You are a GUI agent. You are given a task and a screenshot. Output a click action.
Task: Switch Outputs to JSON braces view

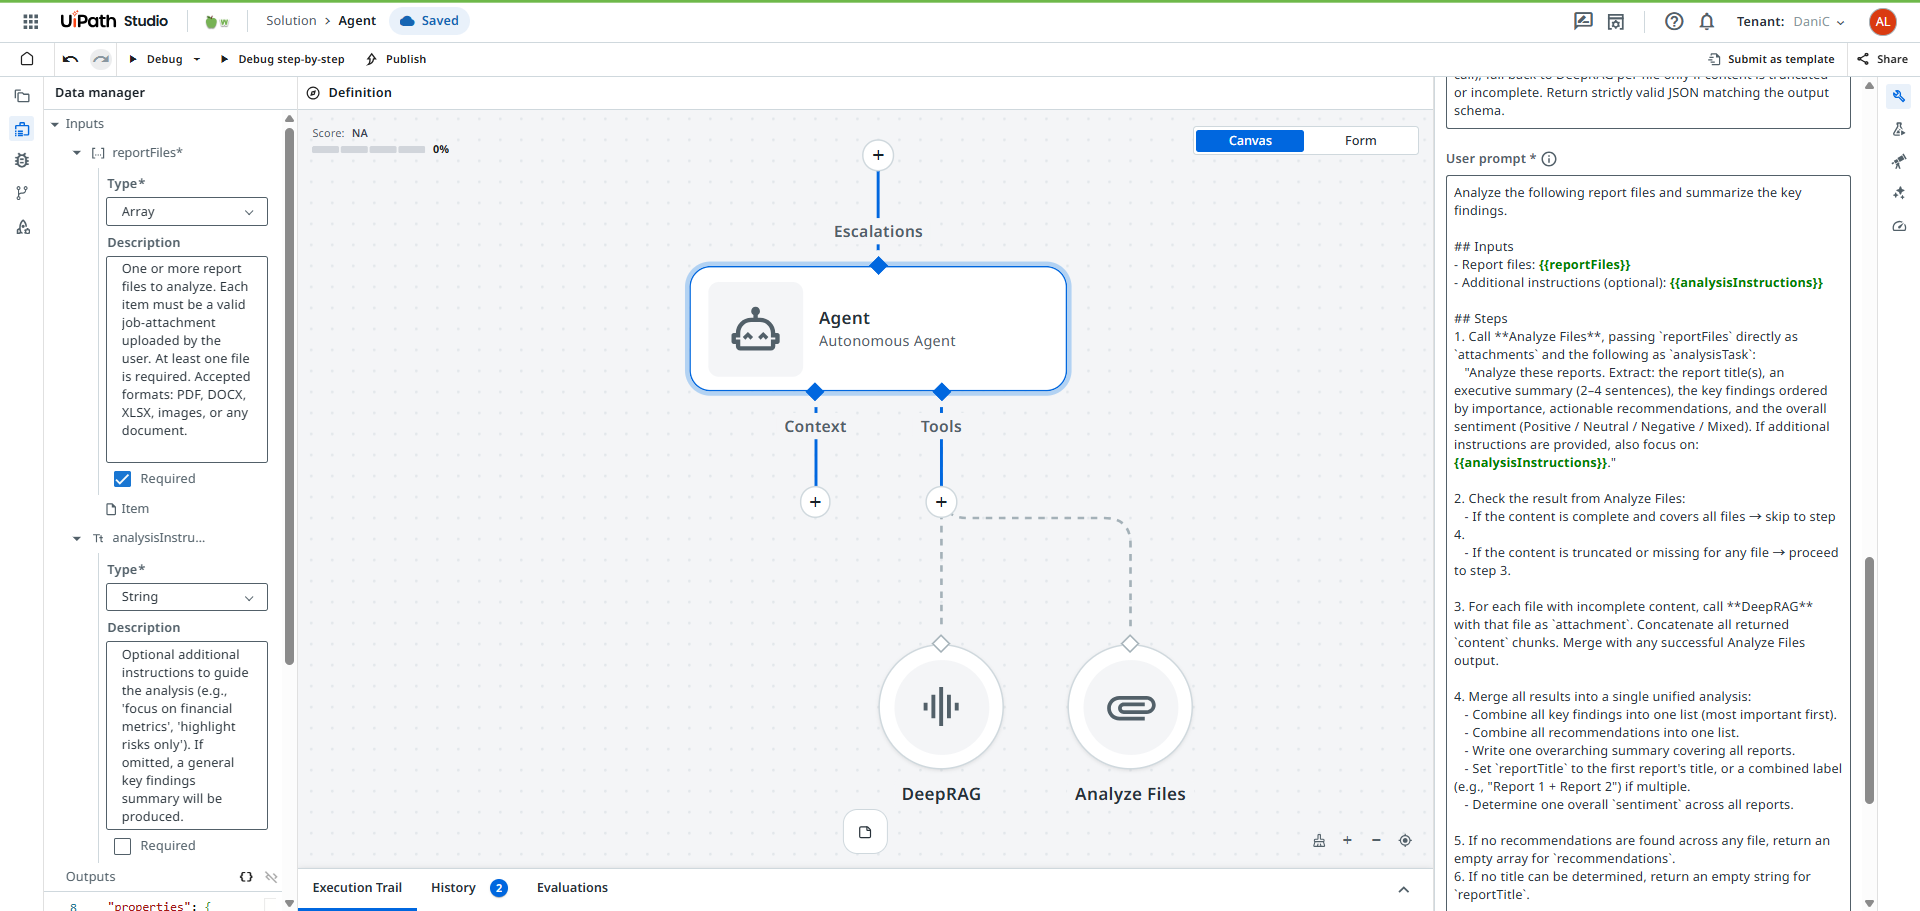tap(246, 877)
